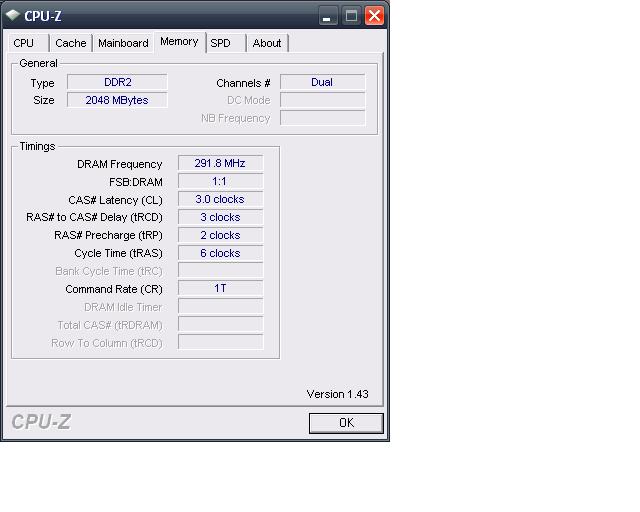Image resolution: width=640 pixels, height=512 pixels.
Task: Maximize the CPU-Z window
Action: tap(351, 16)
